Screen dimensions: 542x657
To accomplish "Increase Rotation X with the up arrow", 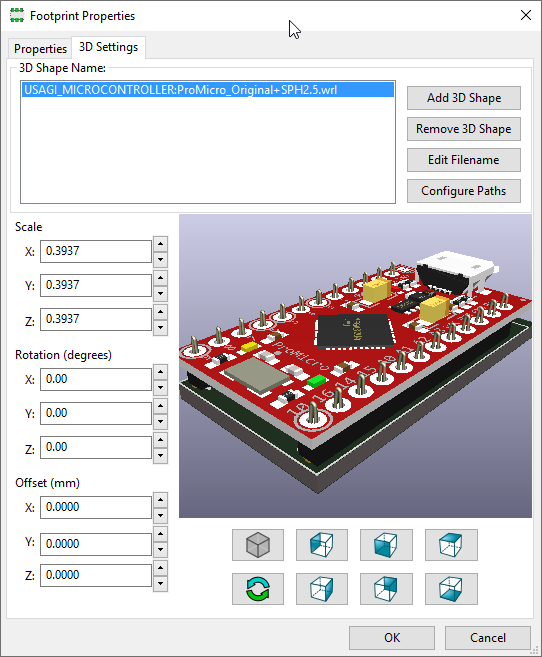I will 160,372.
